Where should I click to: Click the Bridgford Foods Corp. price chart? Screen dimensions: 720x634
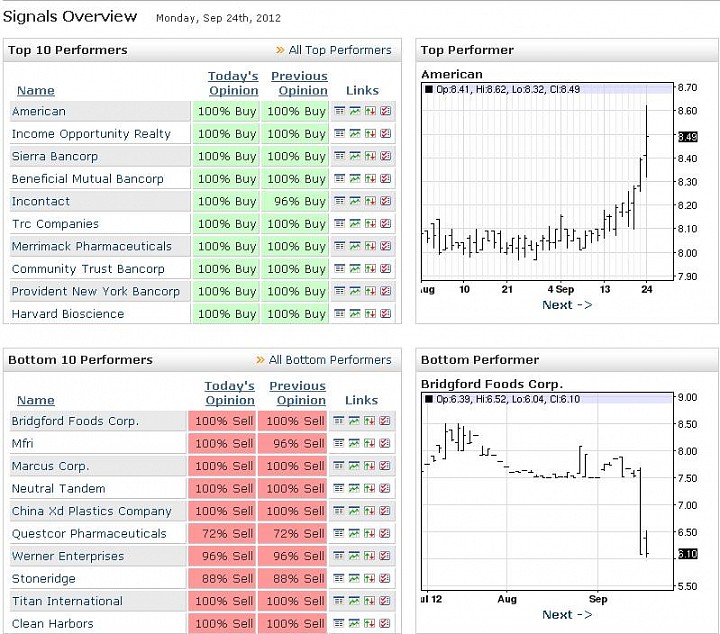point(547,492)
